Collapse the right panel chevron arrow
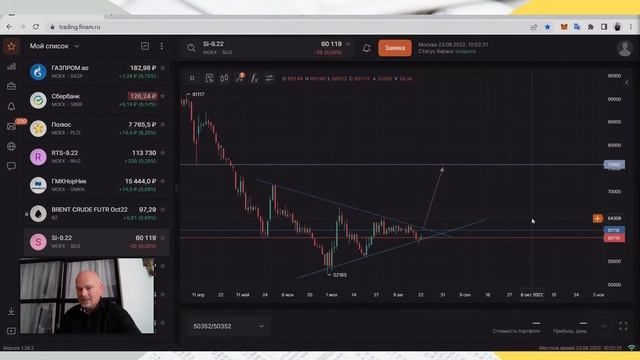640x360 pixels. click(627, 83)
